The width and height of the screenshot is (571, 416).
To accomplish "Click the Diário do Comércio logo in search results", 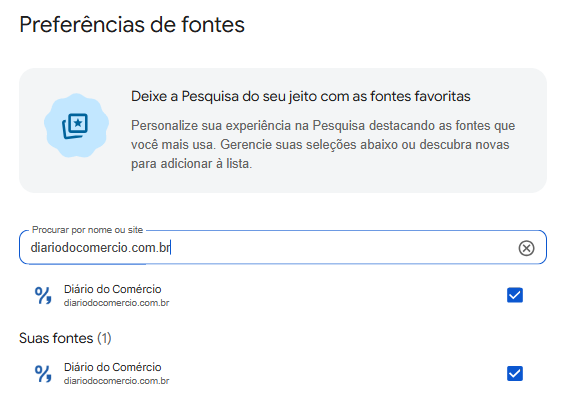I will coord(43,295).
